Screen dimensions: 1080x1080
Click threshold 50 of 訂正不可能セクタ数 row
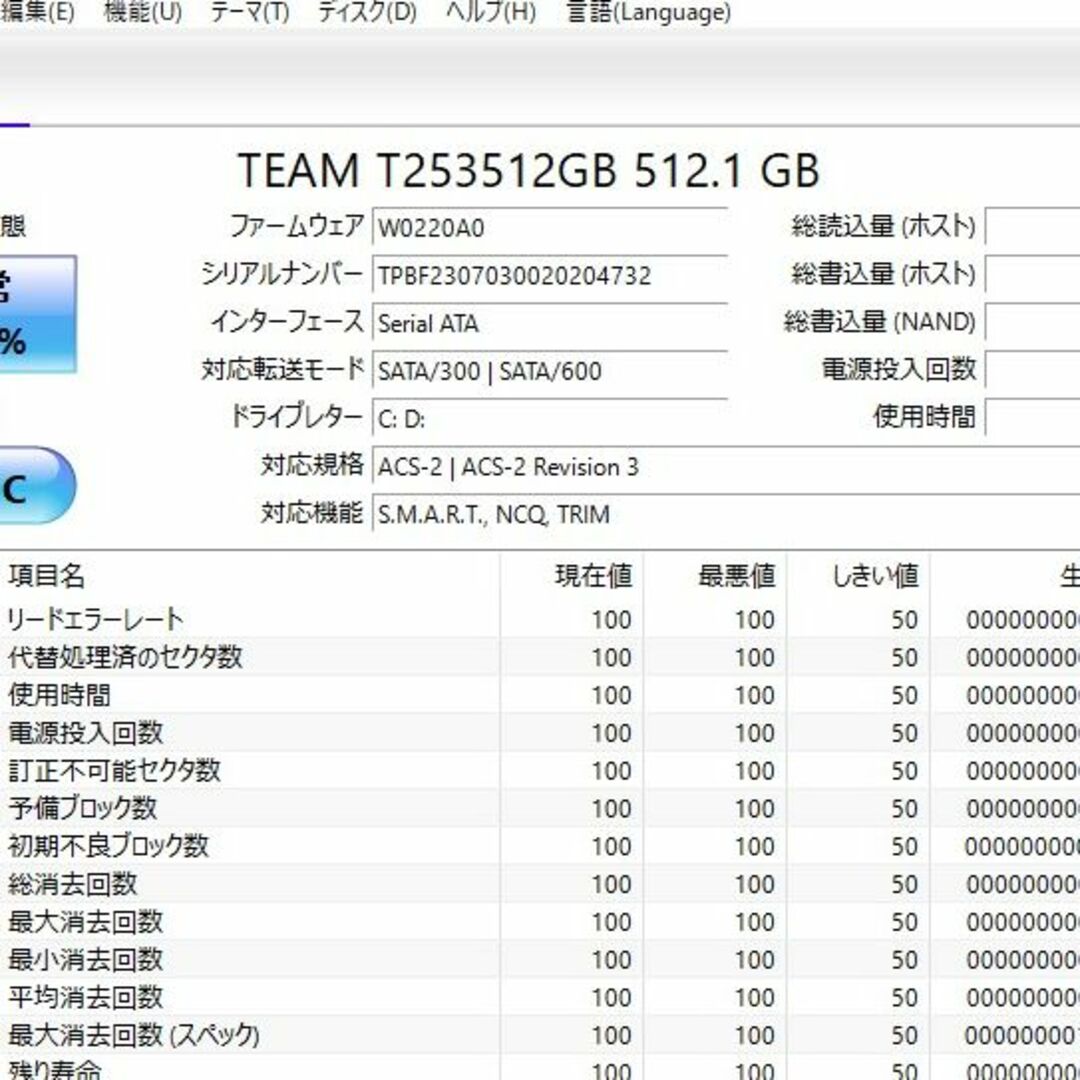904,771
